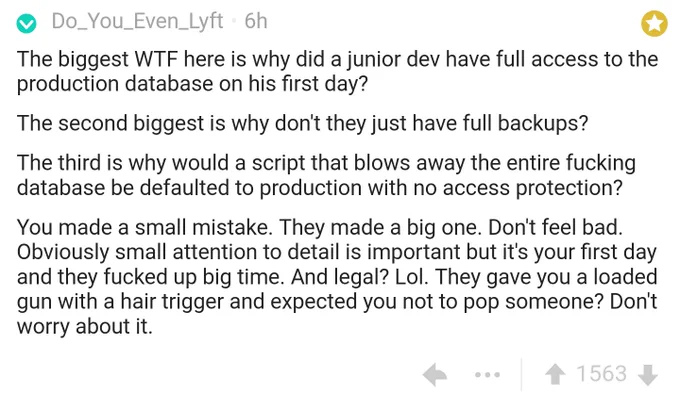680x394 pixels.
Task: Reply to the comment using the reply arrow
Action: (435, 374)
